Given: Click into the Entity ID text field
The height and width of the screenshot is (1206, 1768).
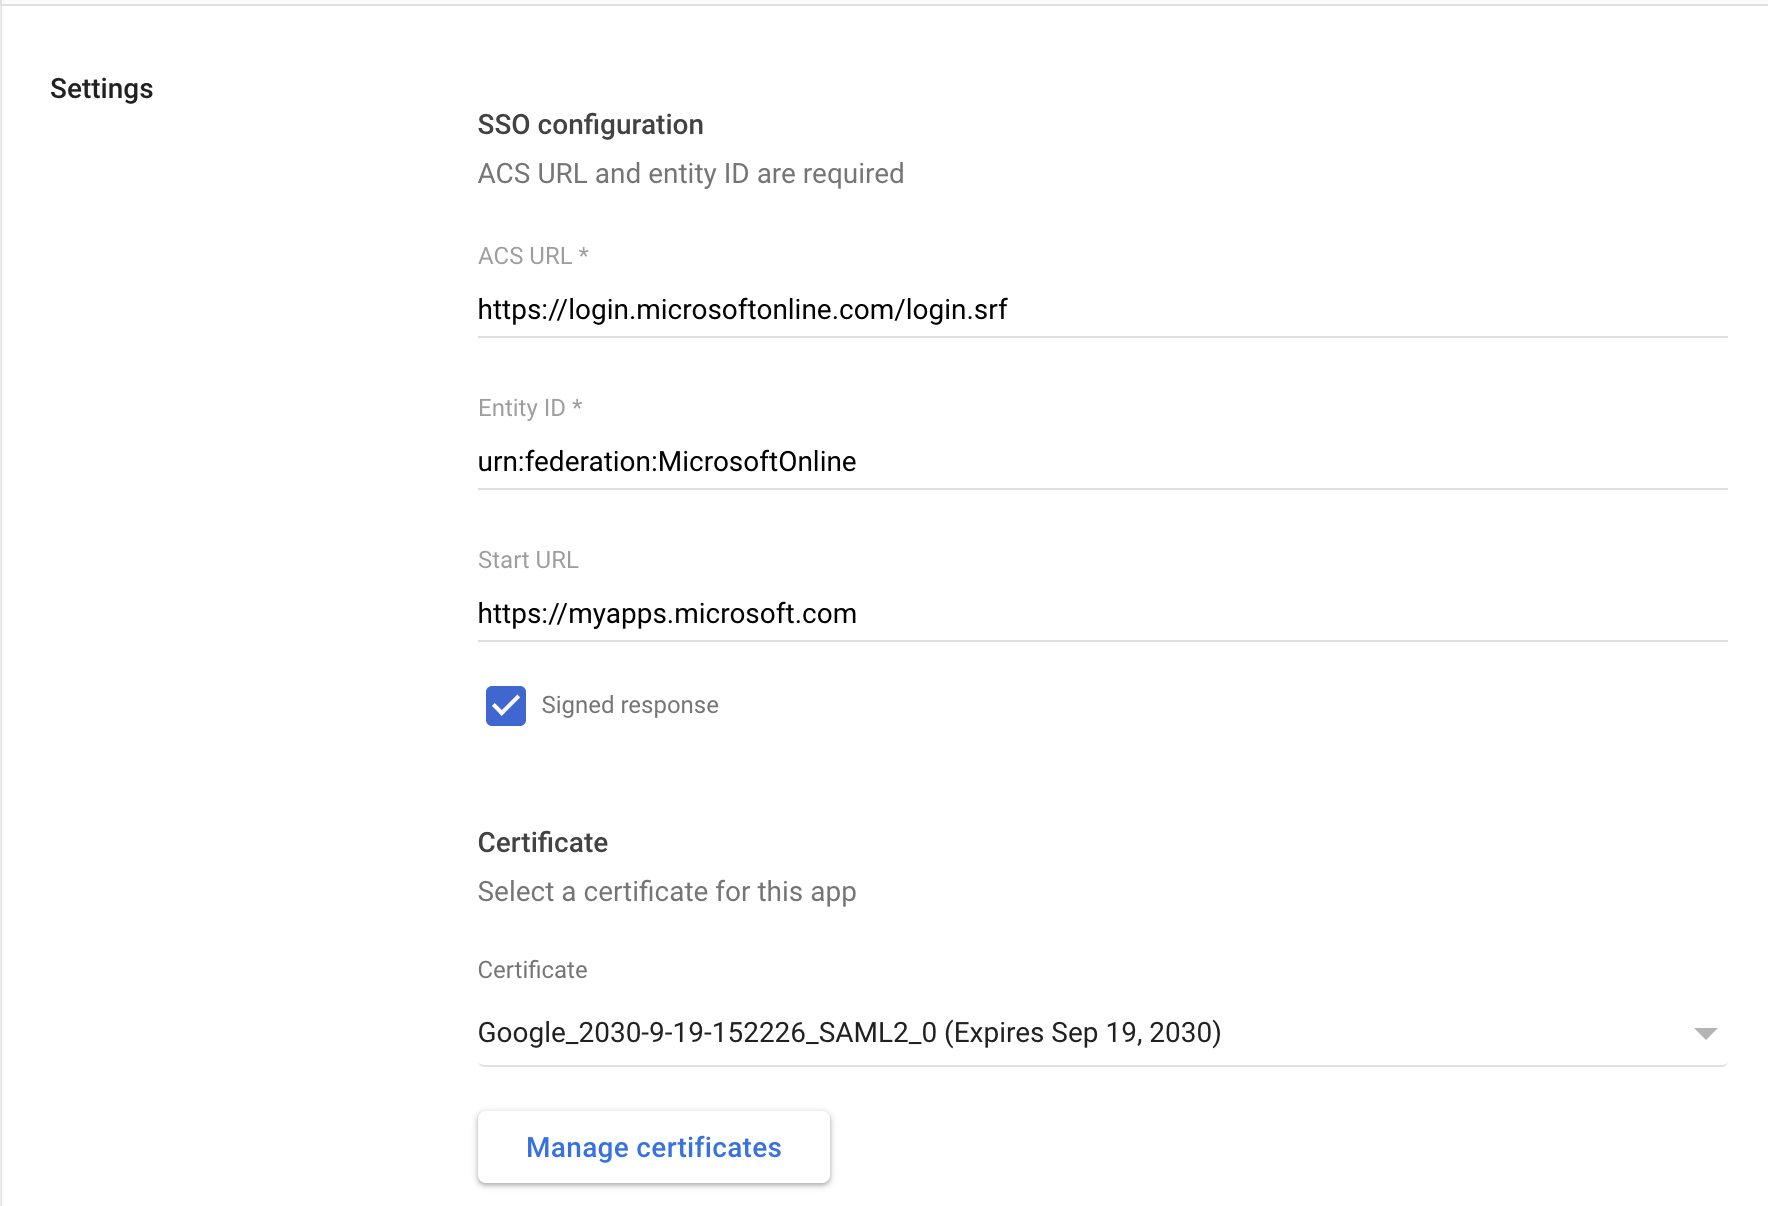Looking at the screenshot, I should 1102,462.
